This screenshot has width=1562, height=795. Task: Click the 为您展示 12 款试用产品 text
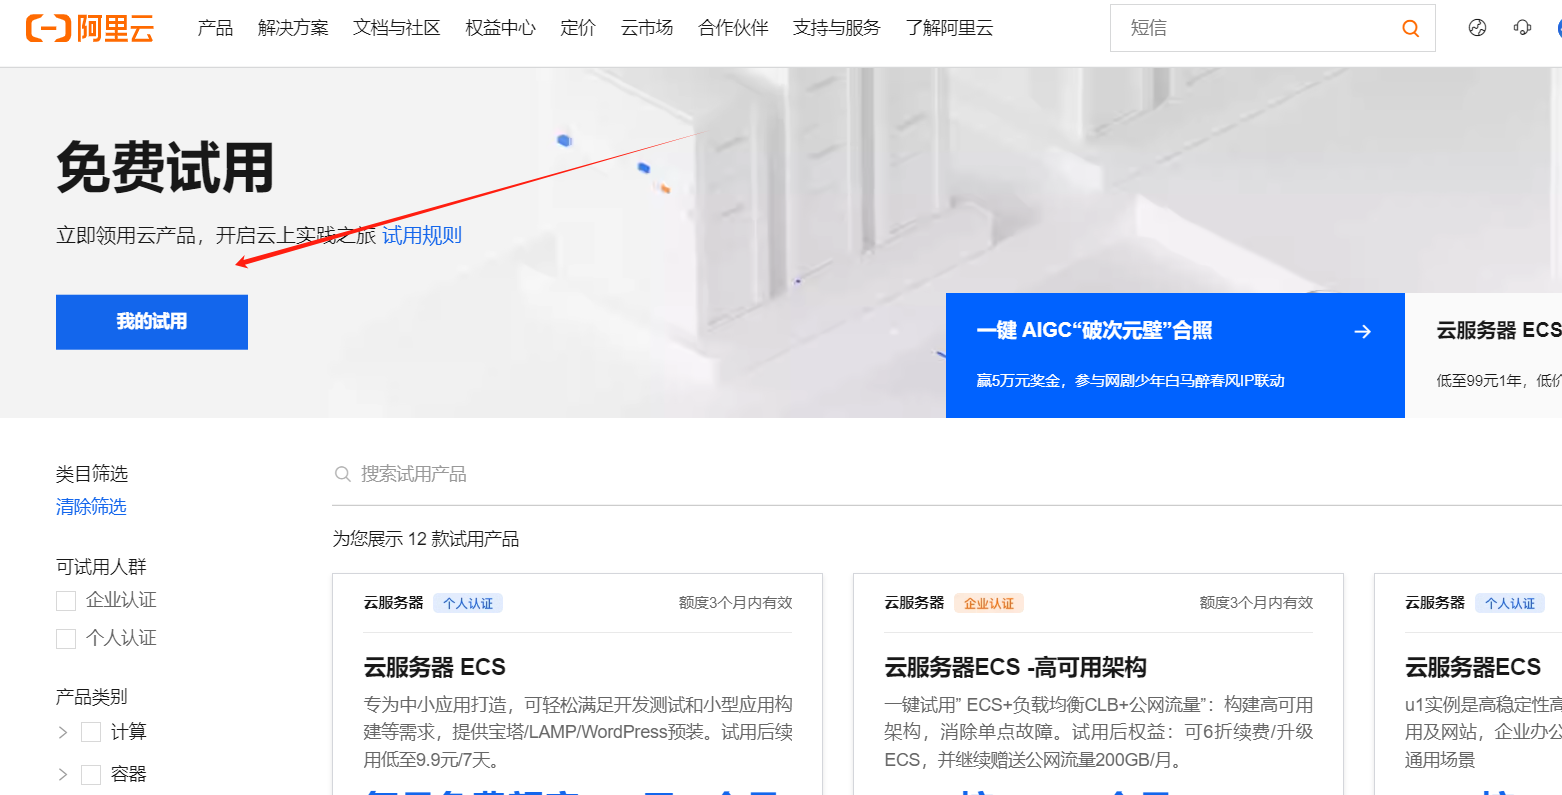426,539
